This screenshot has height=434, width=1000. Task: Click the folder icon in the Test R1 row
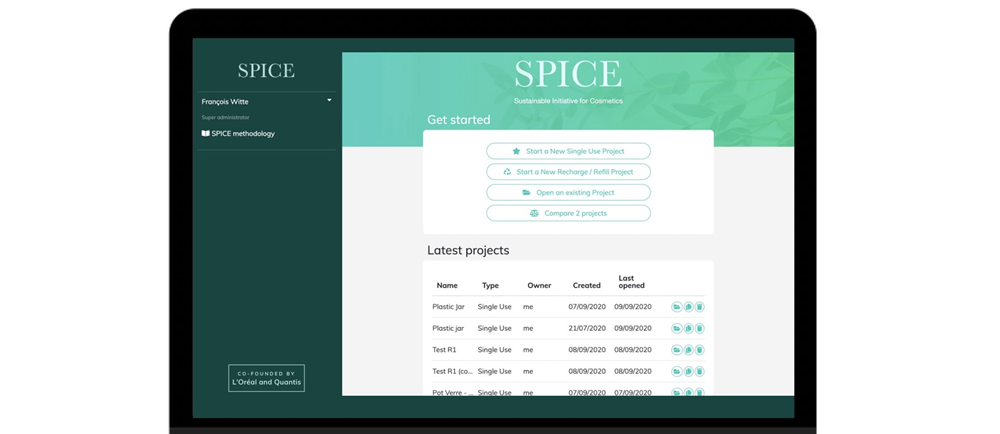pyautogui.click(x=677, y=350)
